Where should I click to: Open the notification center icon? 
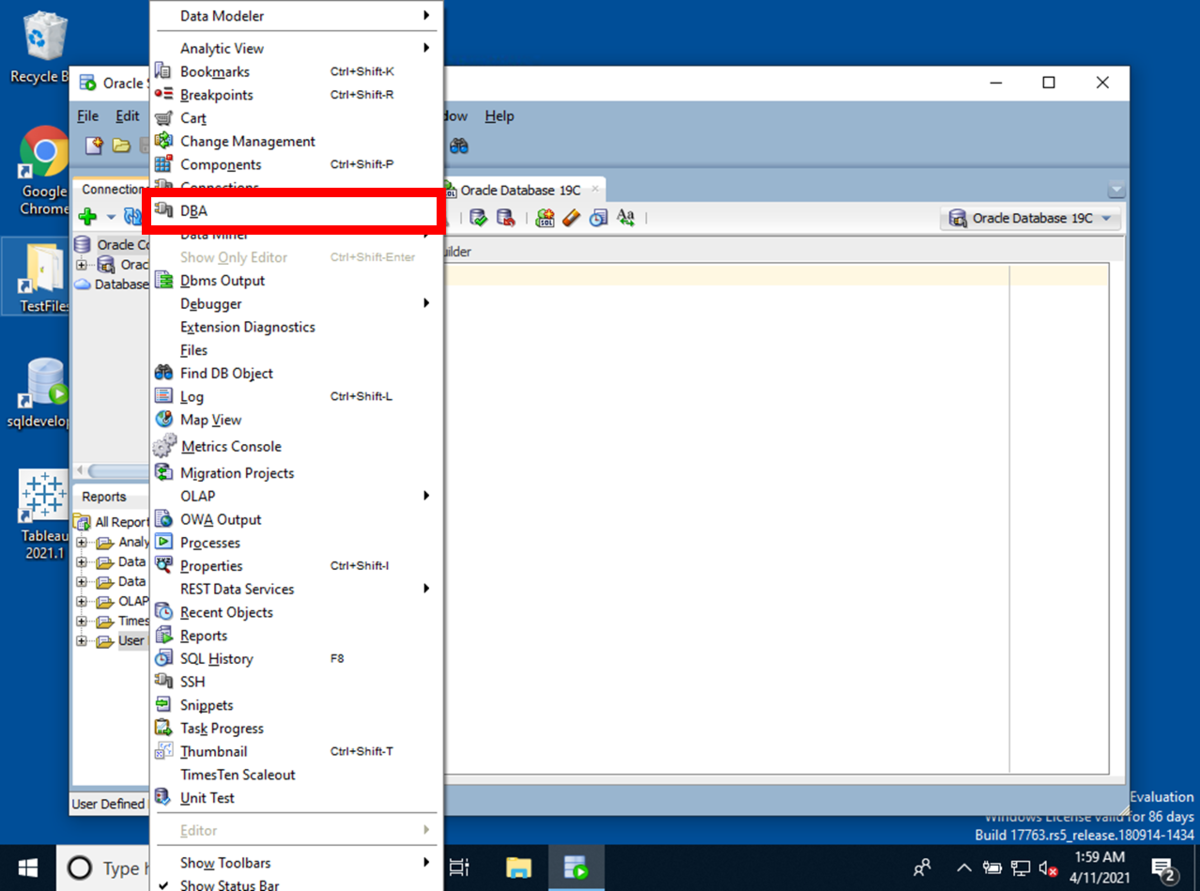click(1162, 867)
